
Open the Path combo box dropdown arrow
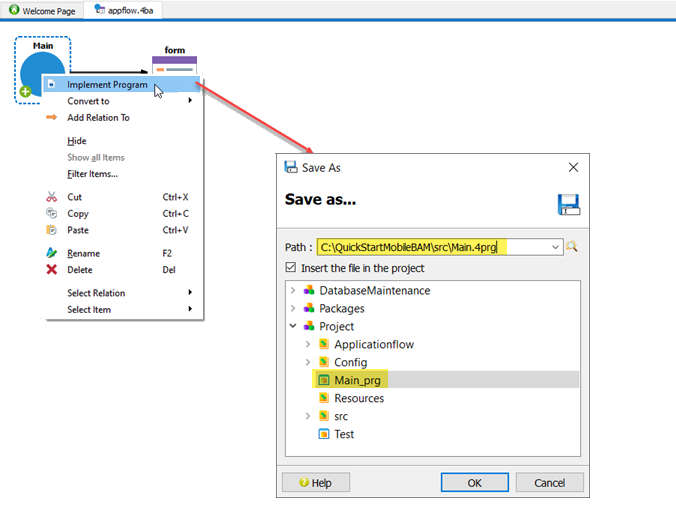click(x=555, y=247)
